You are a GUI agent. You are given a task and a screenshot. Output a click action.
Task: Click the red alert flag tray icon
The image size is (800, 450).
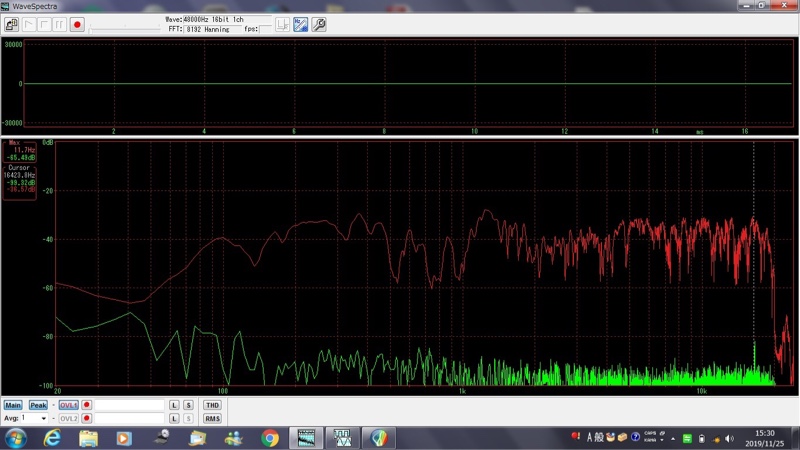tap(576, 436)
